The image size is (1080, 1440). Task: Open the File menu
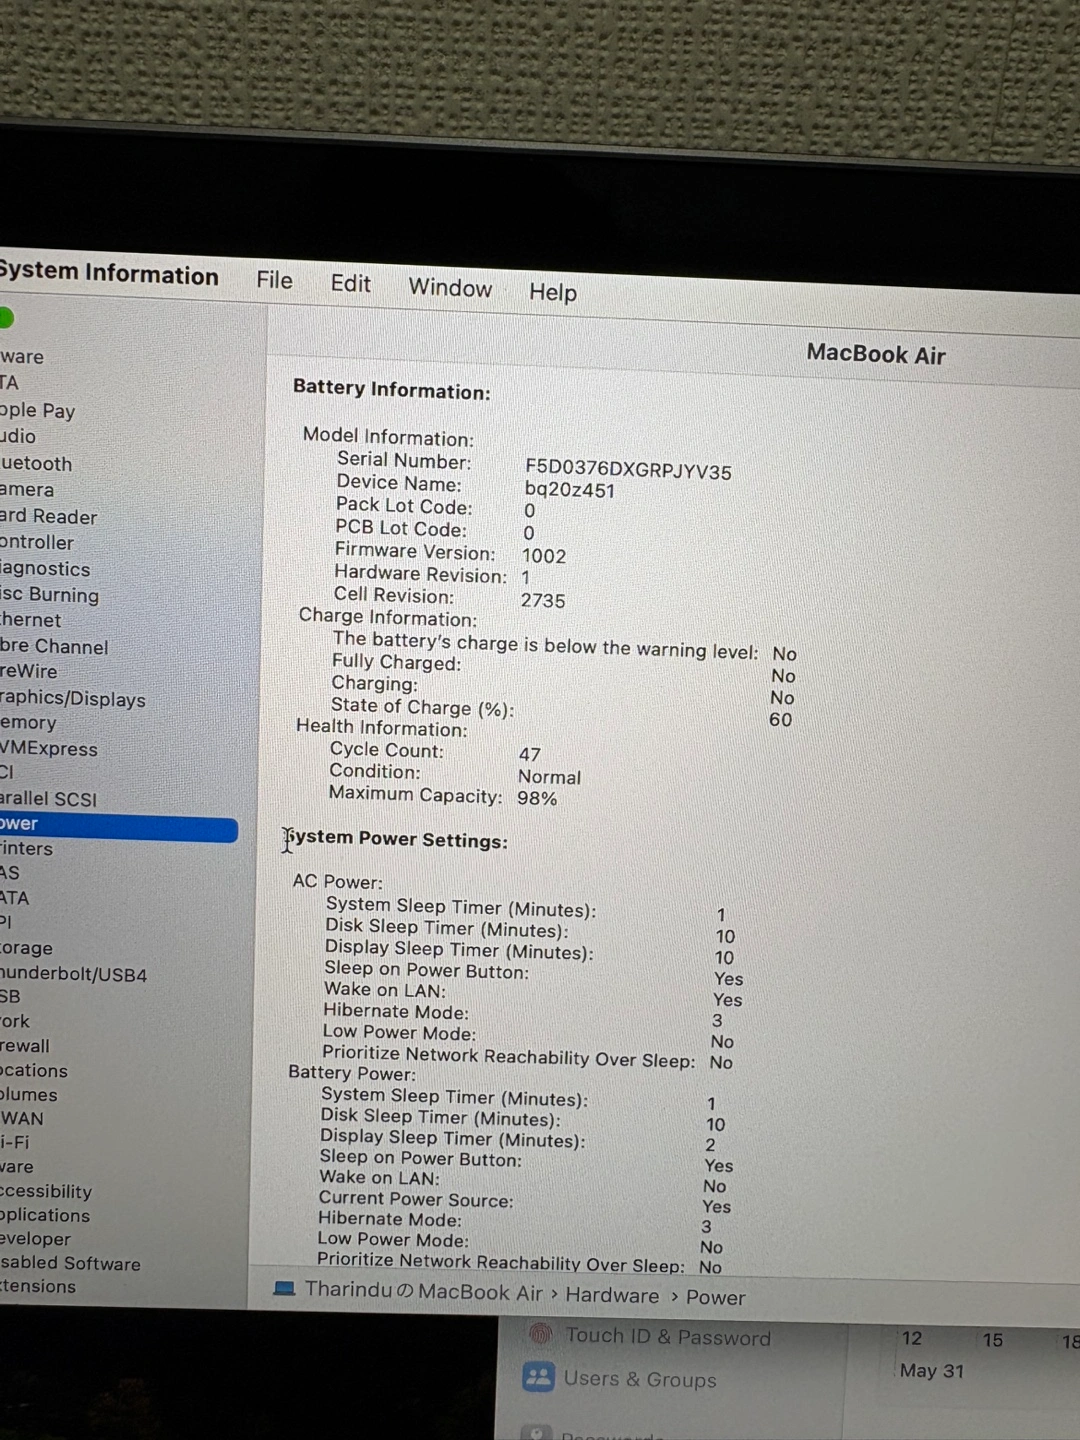pos(274,280)
